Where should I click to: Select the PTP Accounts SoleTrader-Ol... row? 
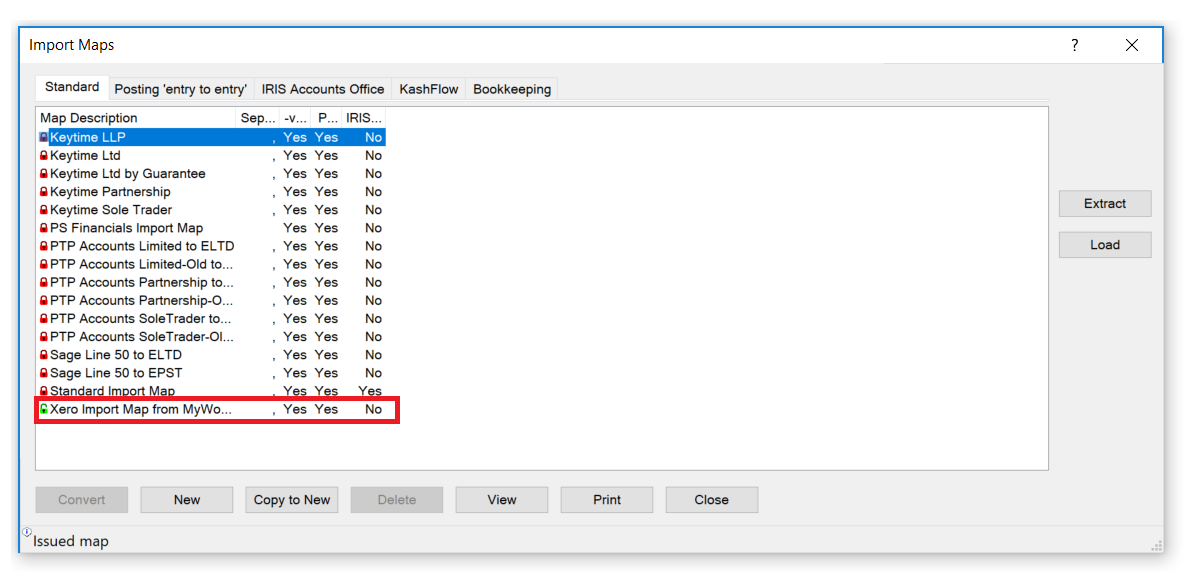click(x=211, y=337)
